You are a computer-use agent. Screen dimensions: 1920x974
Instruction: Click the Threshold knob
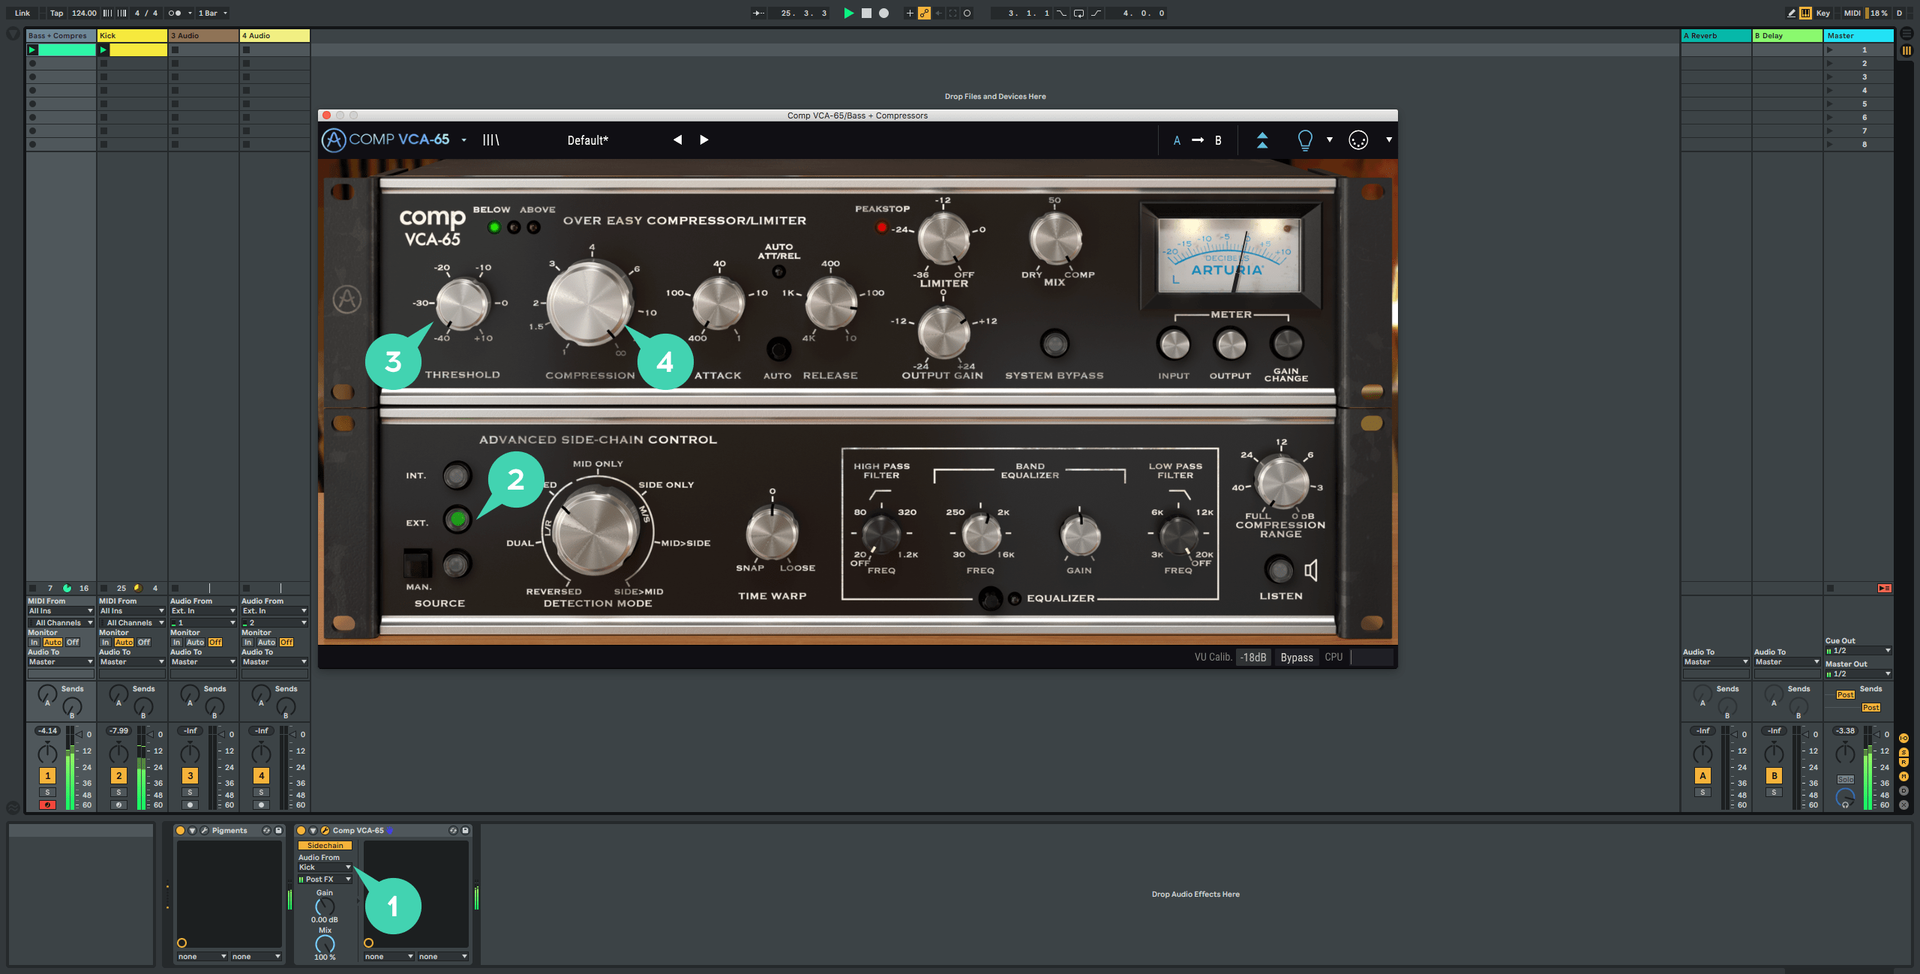tap(462, 304)
